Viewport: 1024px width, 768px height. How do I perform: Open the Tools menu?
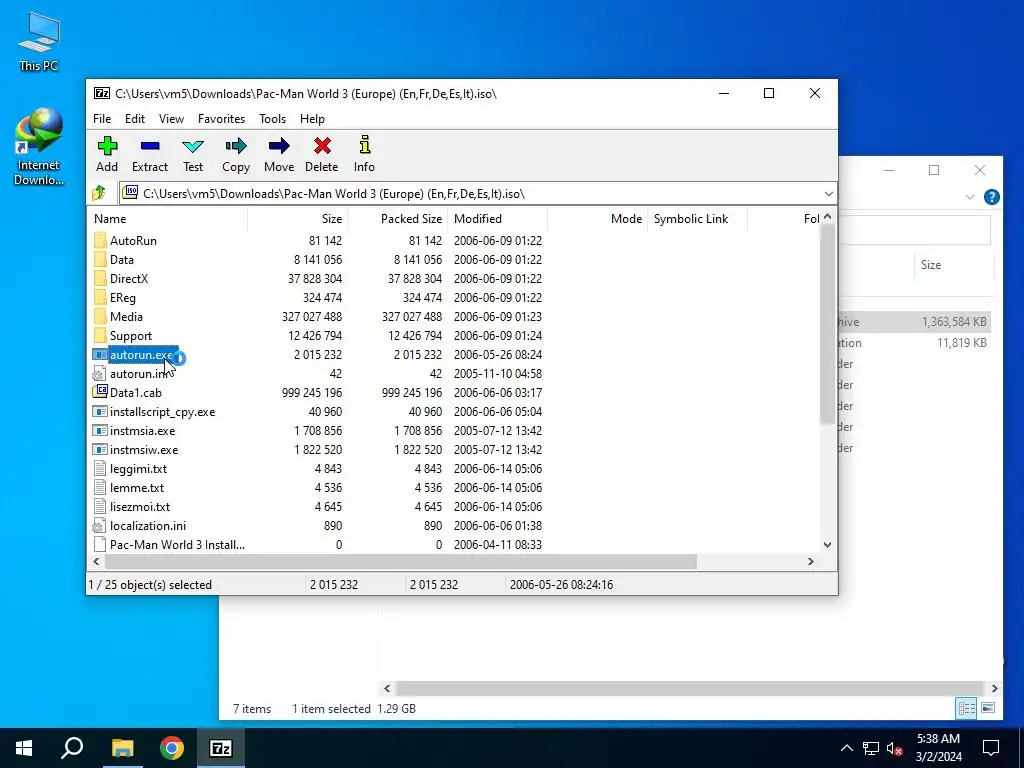272,119
